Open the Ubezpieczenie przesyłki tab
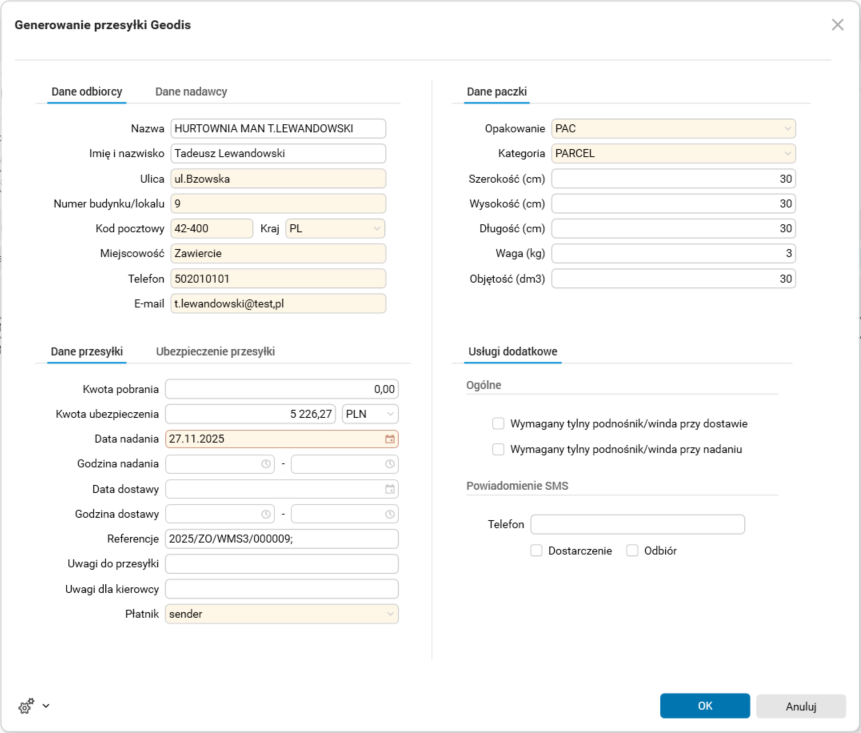 pos(215,352)
